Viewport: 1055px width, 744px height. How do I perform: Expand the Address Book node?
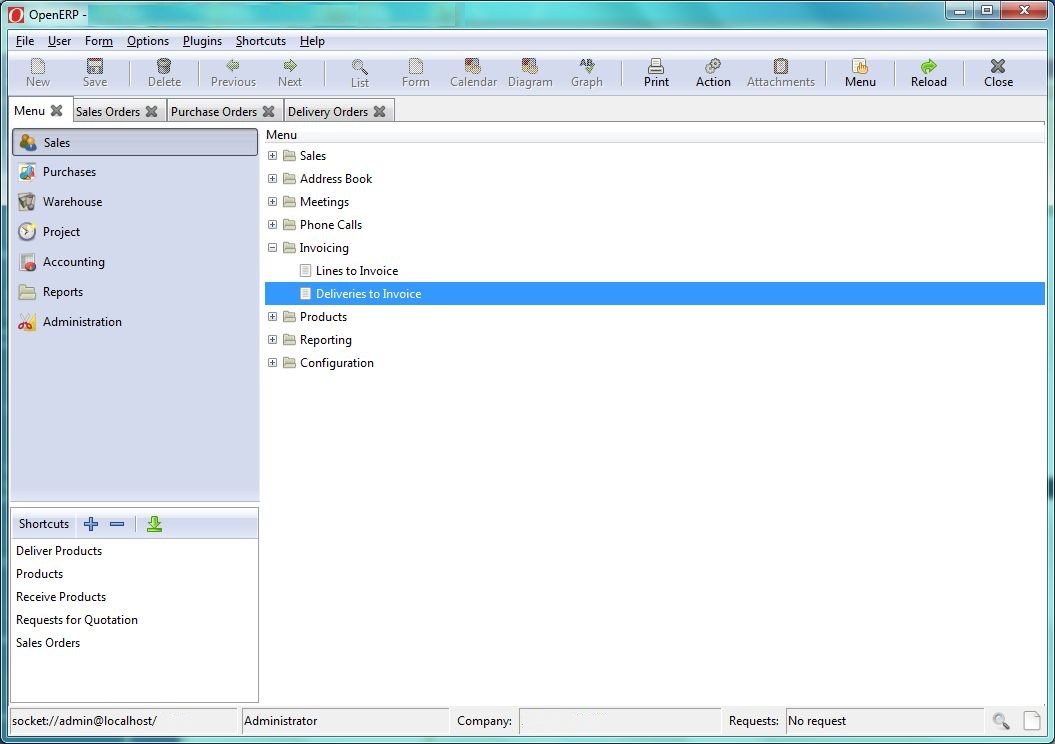pos(272,178)
